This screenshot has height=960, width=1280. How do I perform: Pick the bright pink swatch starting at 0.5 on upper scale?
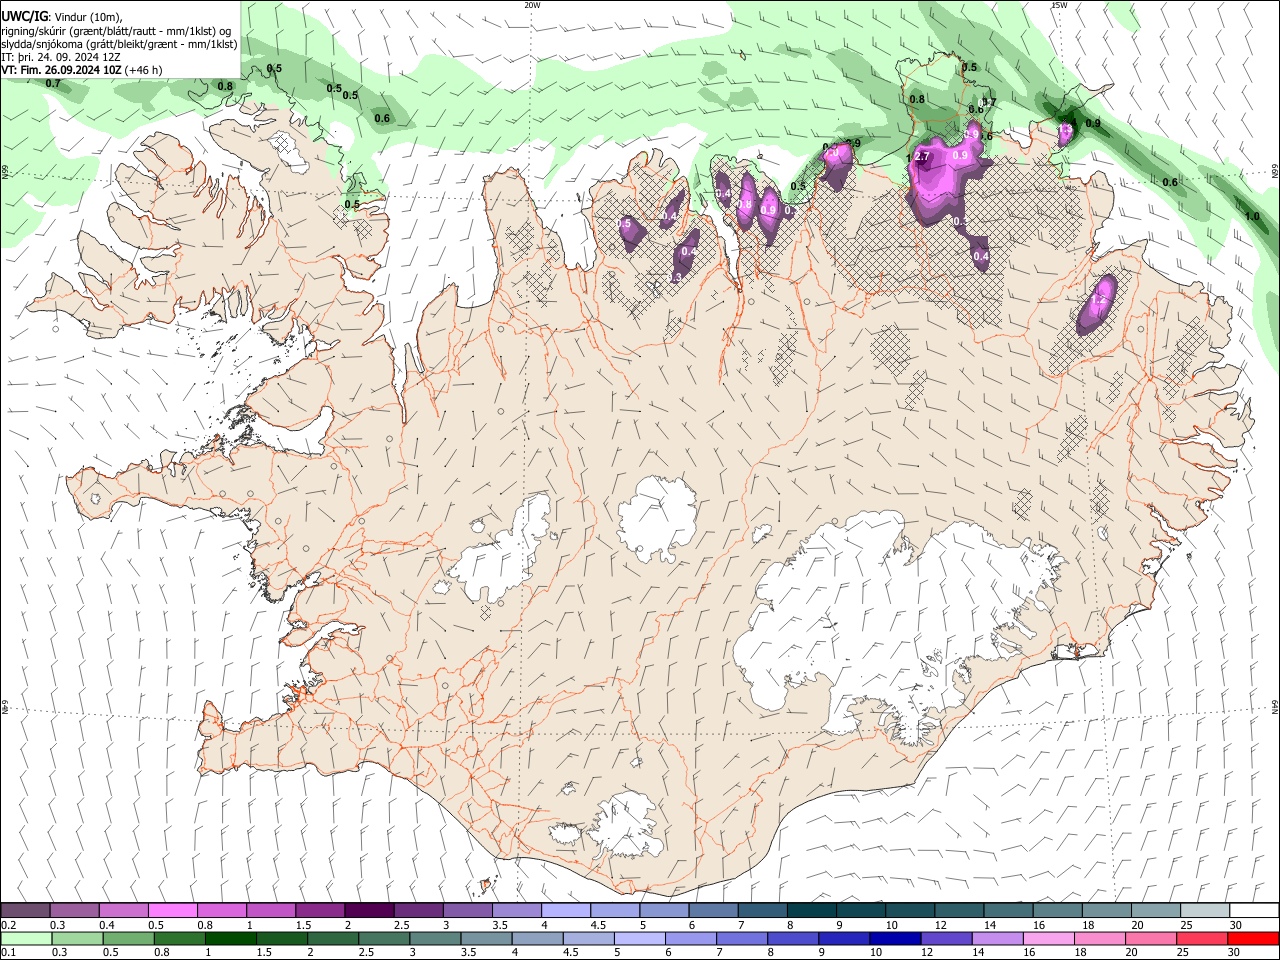point(172,911)
